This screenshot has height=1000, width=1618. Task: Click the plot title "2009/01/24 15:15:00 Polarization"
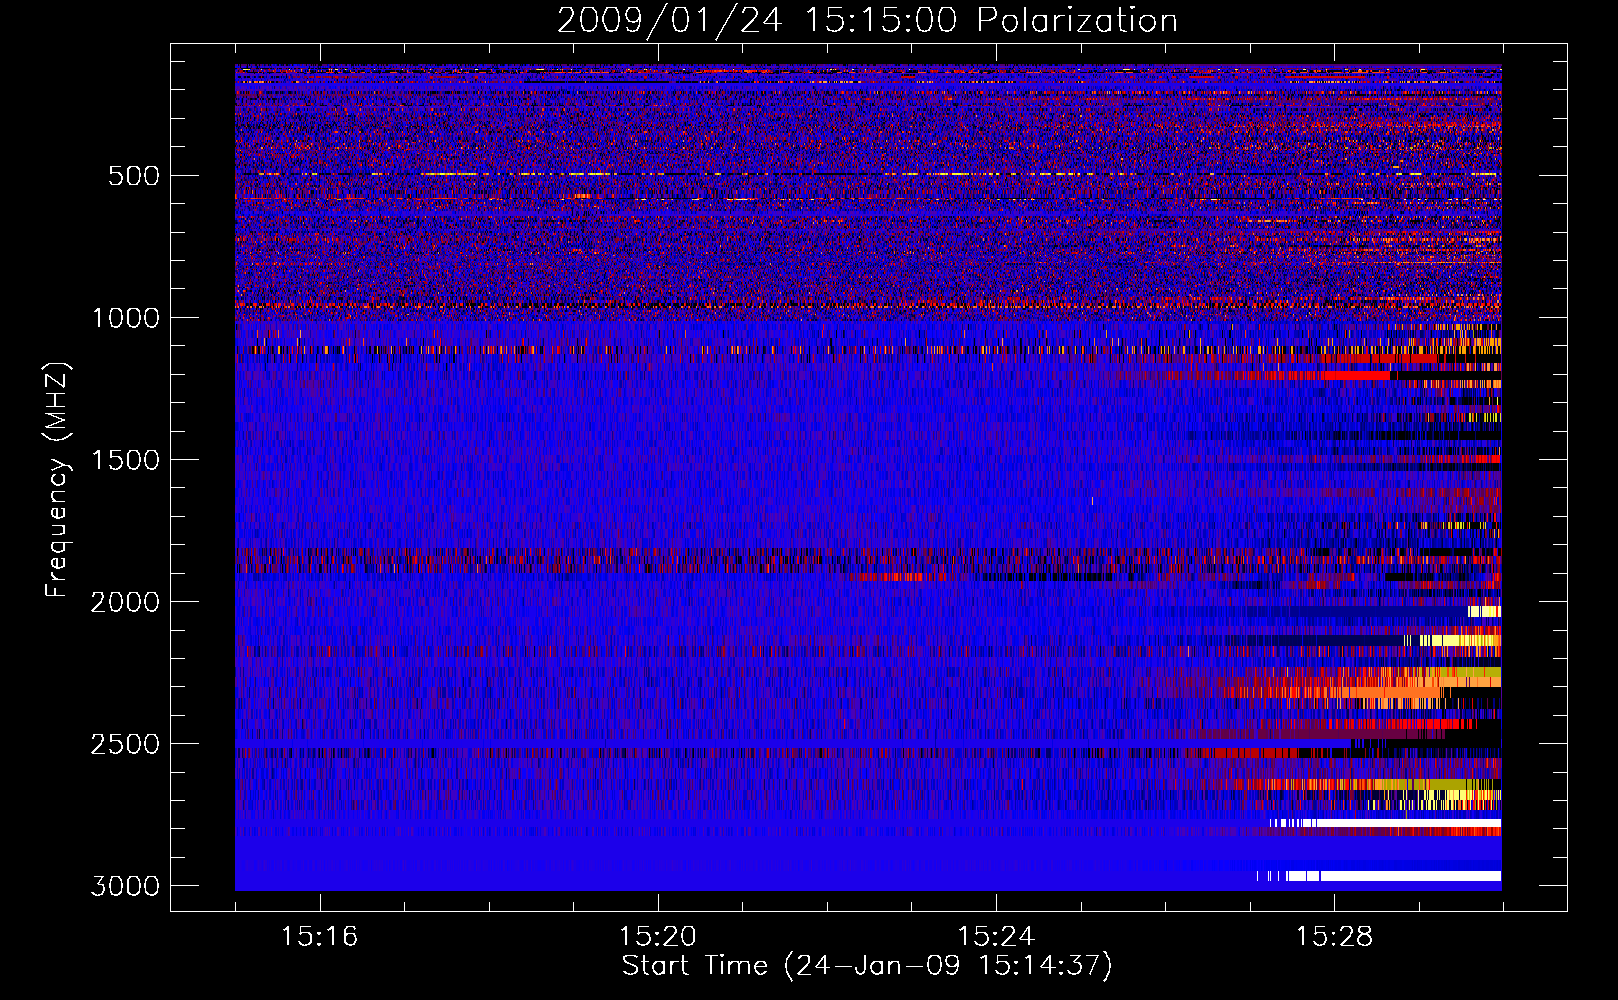pyautogui.click(x=867, y=20)
